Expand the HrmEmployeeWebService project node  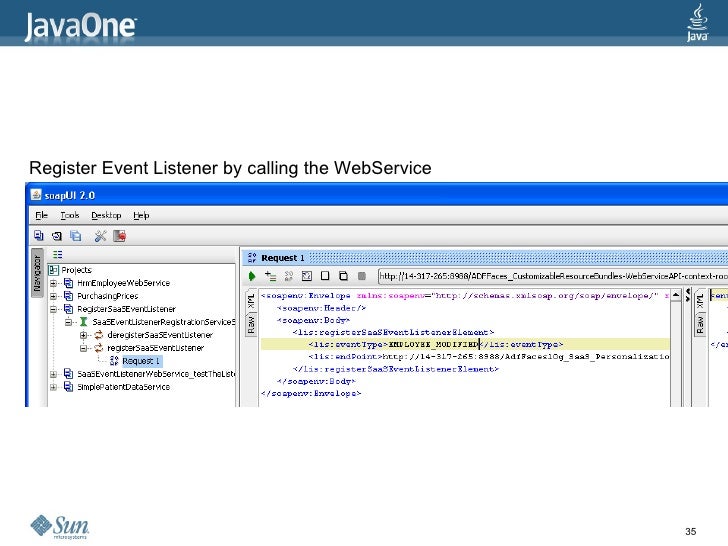pyautogui.click(x=52, y=283)
